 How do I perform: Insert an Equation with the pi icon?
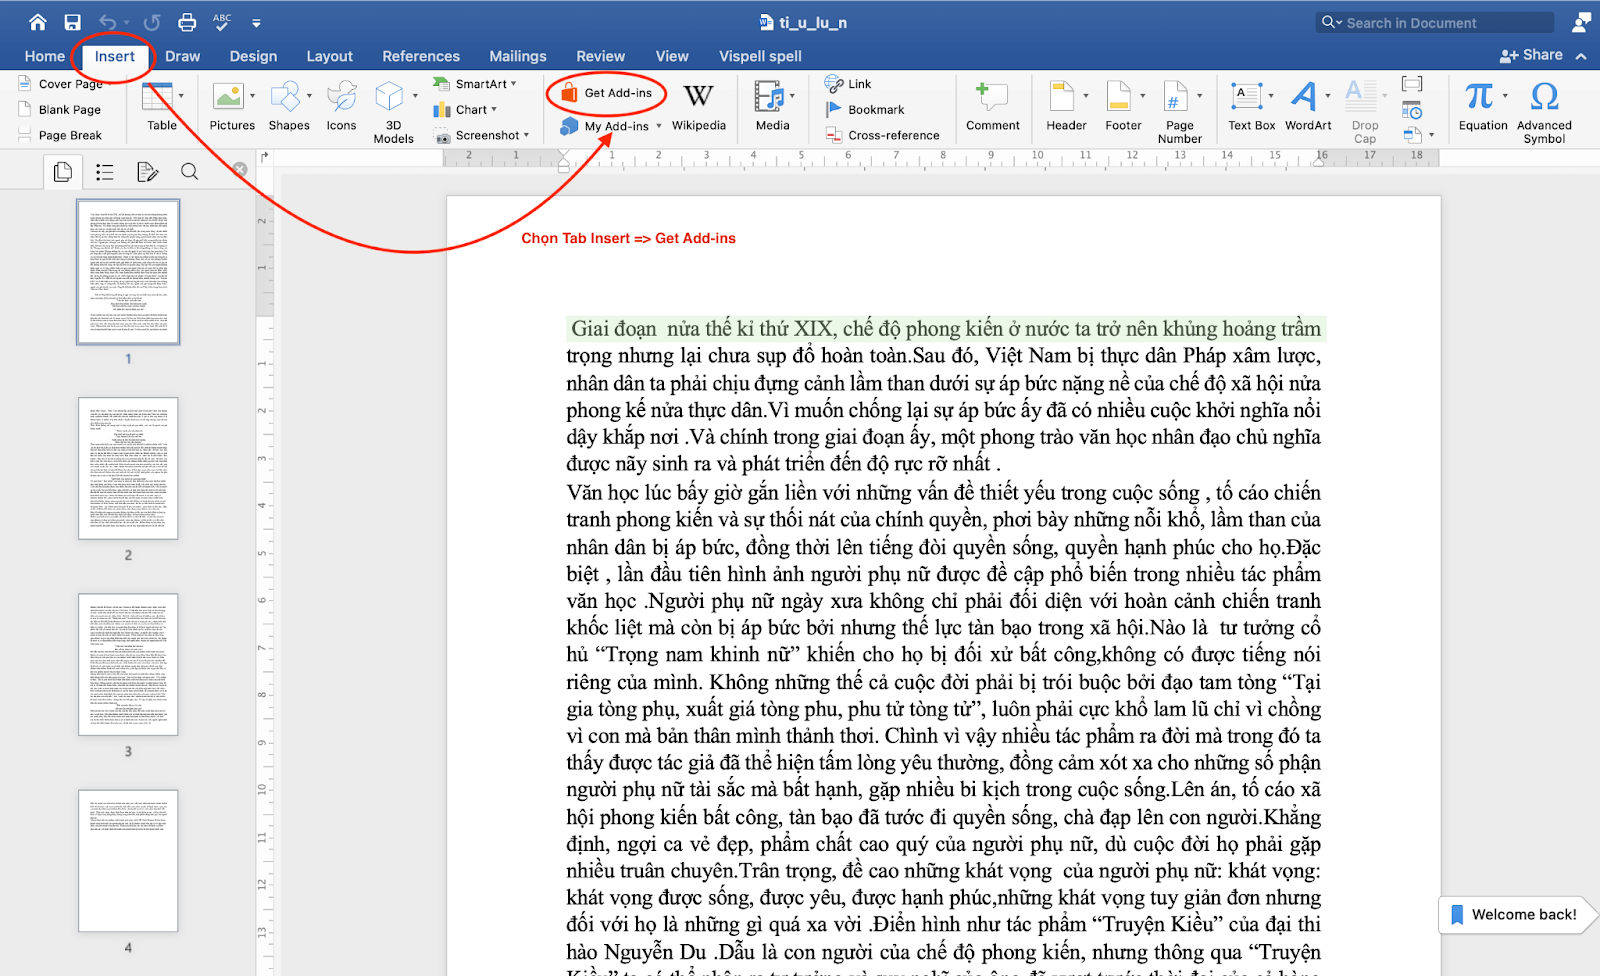(1482, 106)
